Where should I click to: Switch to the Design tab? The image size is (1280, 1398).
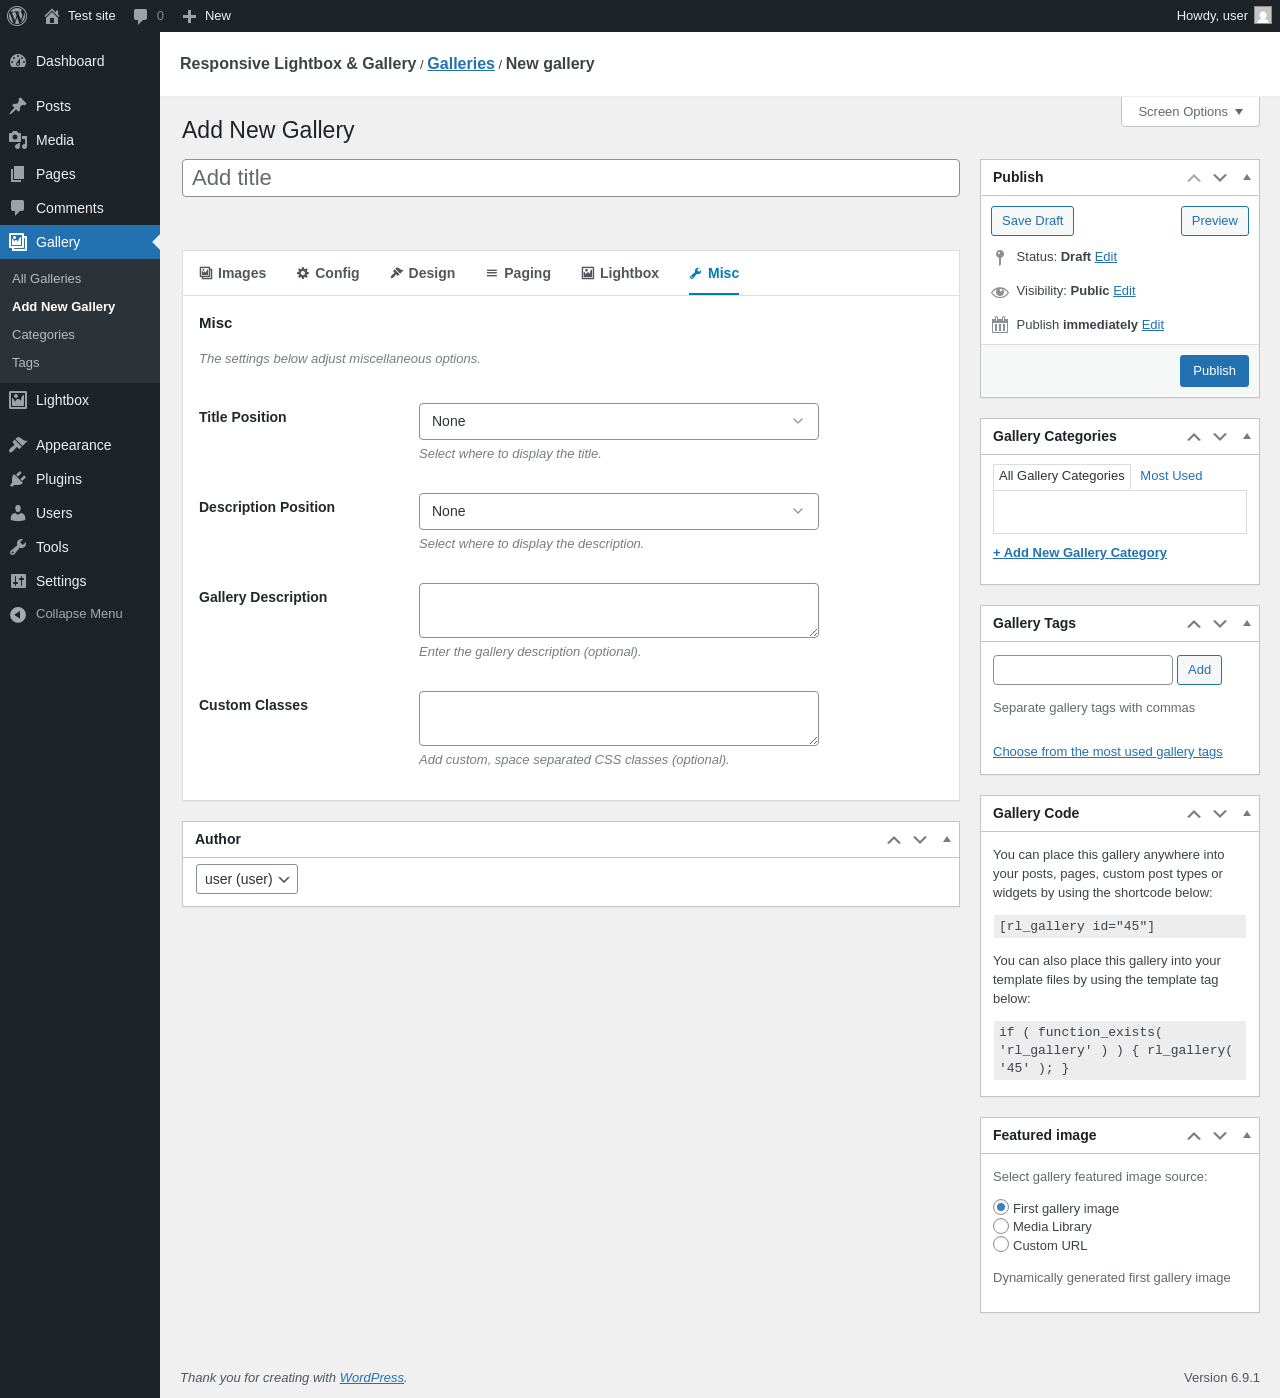pos(423,273)
